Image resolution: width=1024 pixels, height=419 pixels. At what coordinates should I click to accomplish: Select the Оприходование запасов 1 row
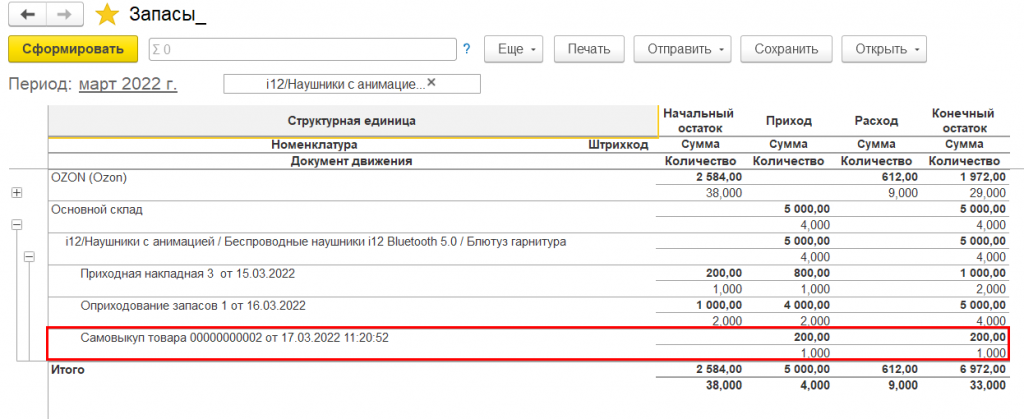[x=192, y=305]
